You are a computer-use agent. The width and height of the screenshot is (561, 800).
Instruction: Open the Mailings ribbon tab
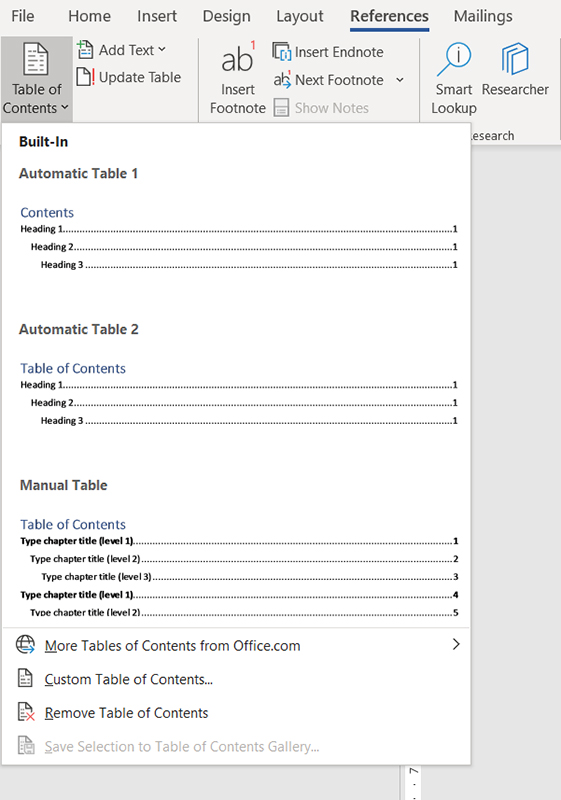pos(483,16)
